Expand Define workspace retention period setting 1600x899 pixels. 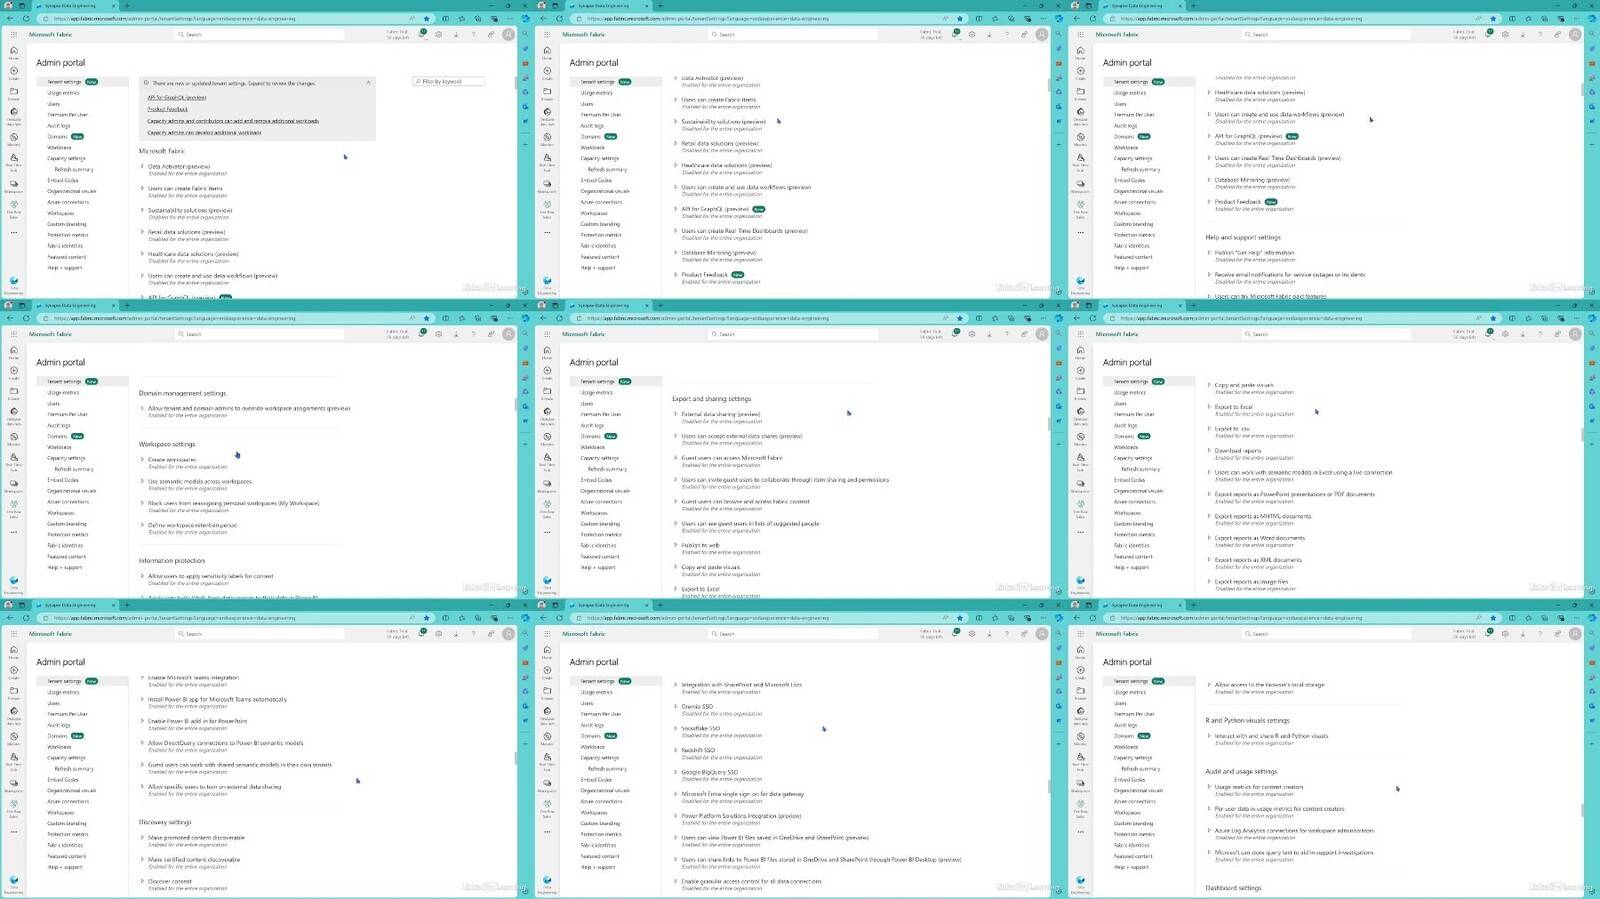tap(142, 525)
